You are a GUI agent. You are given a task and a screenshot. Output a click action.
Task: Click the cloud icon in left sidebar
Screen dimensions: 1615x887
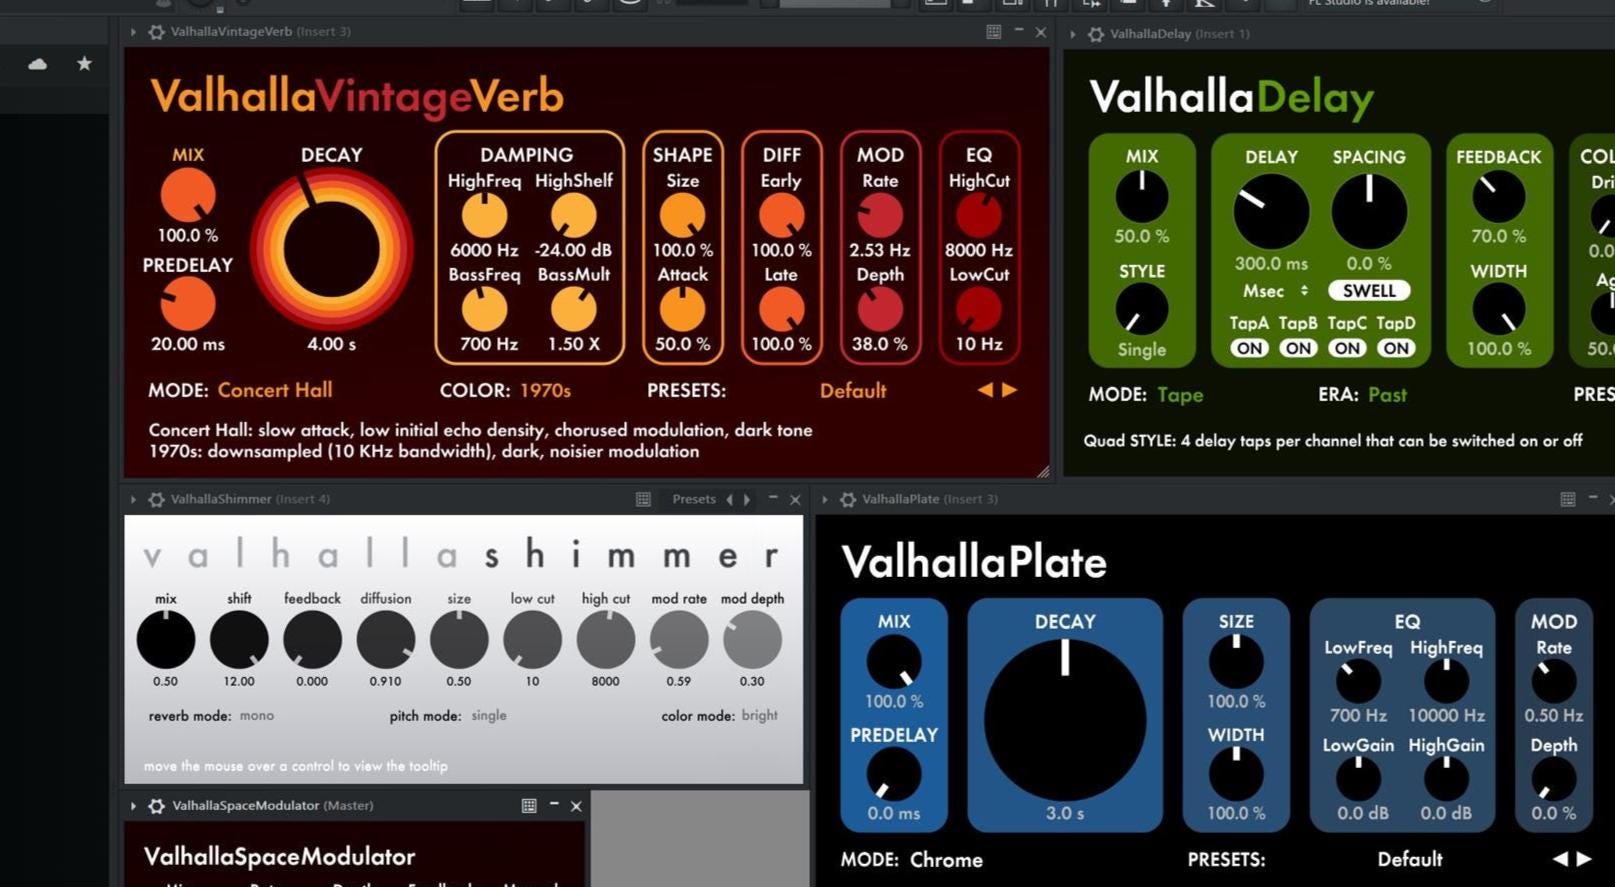[38, 64]
